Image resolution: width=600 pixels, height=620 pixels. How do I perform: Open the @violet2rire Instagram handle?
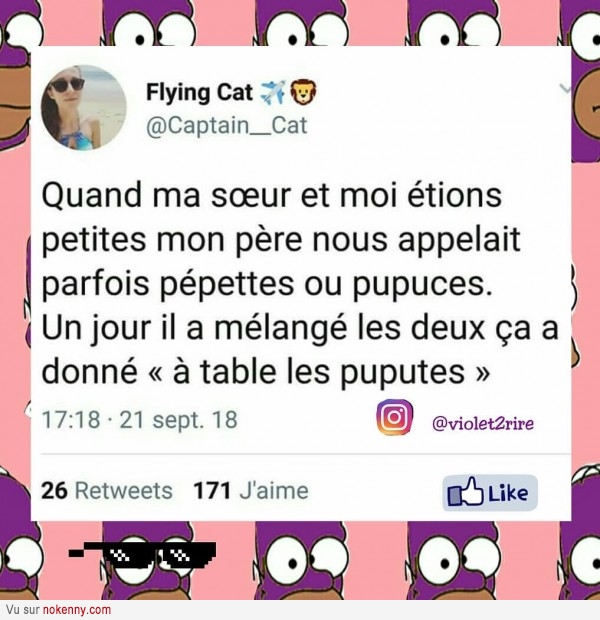[x=483, y=423]
